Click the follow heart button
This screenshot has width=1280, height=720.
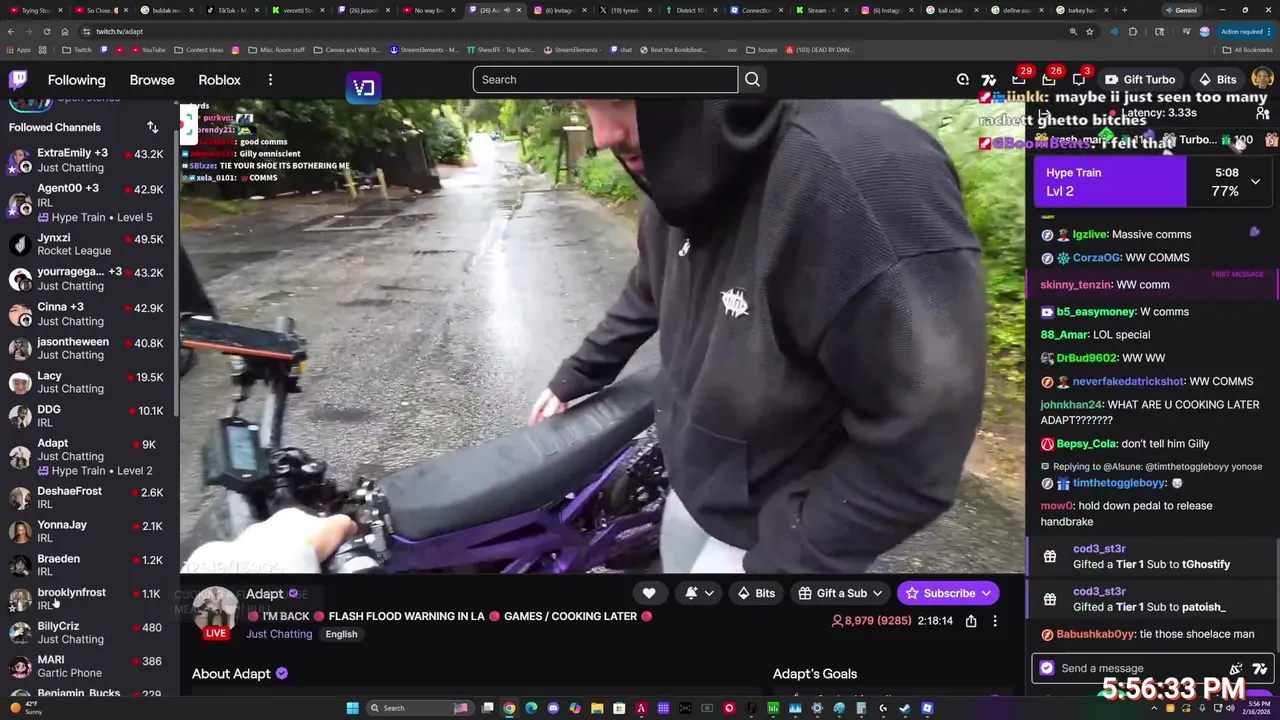[649, 593]
